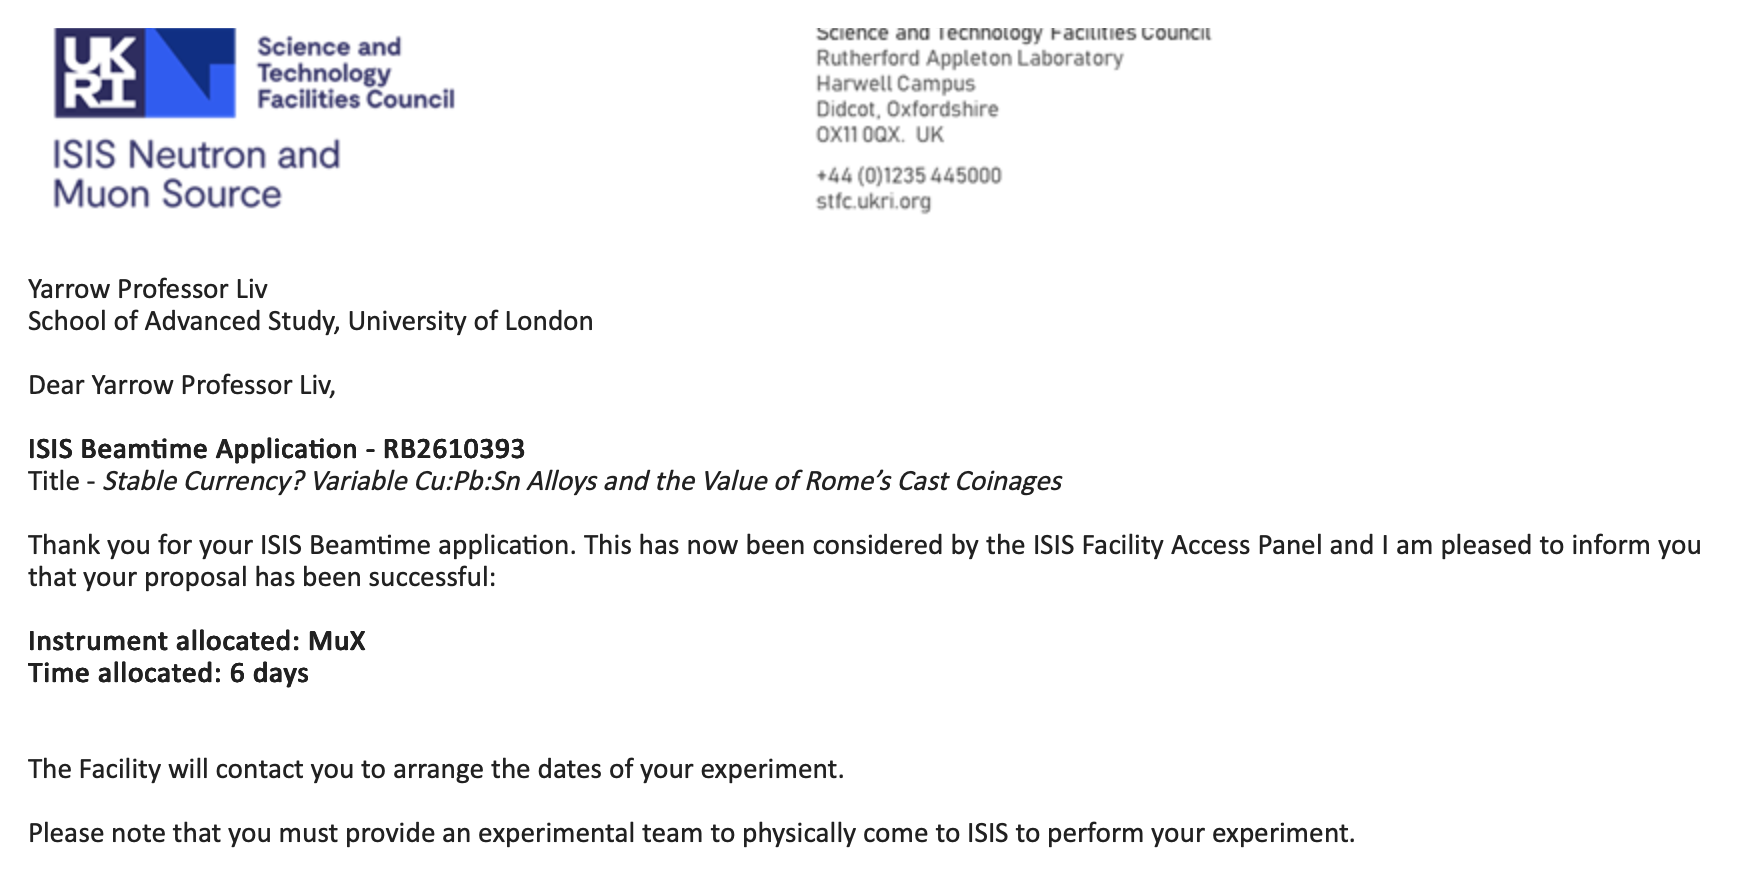Click the 'Harwell Campus' address line

895,84
